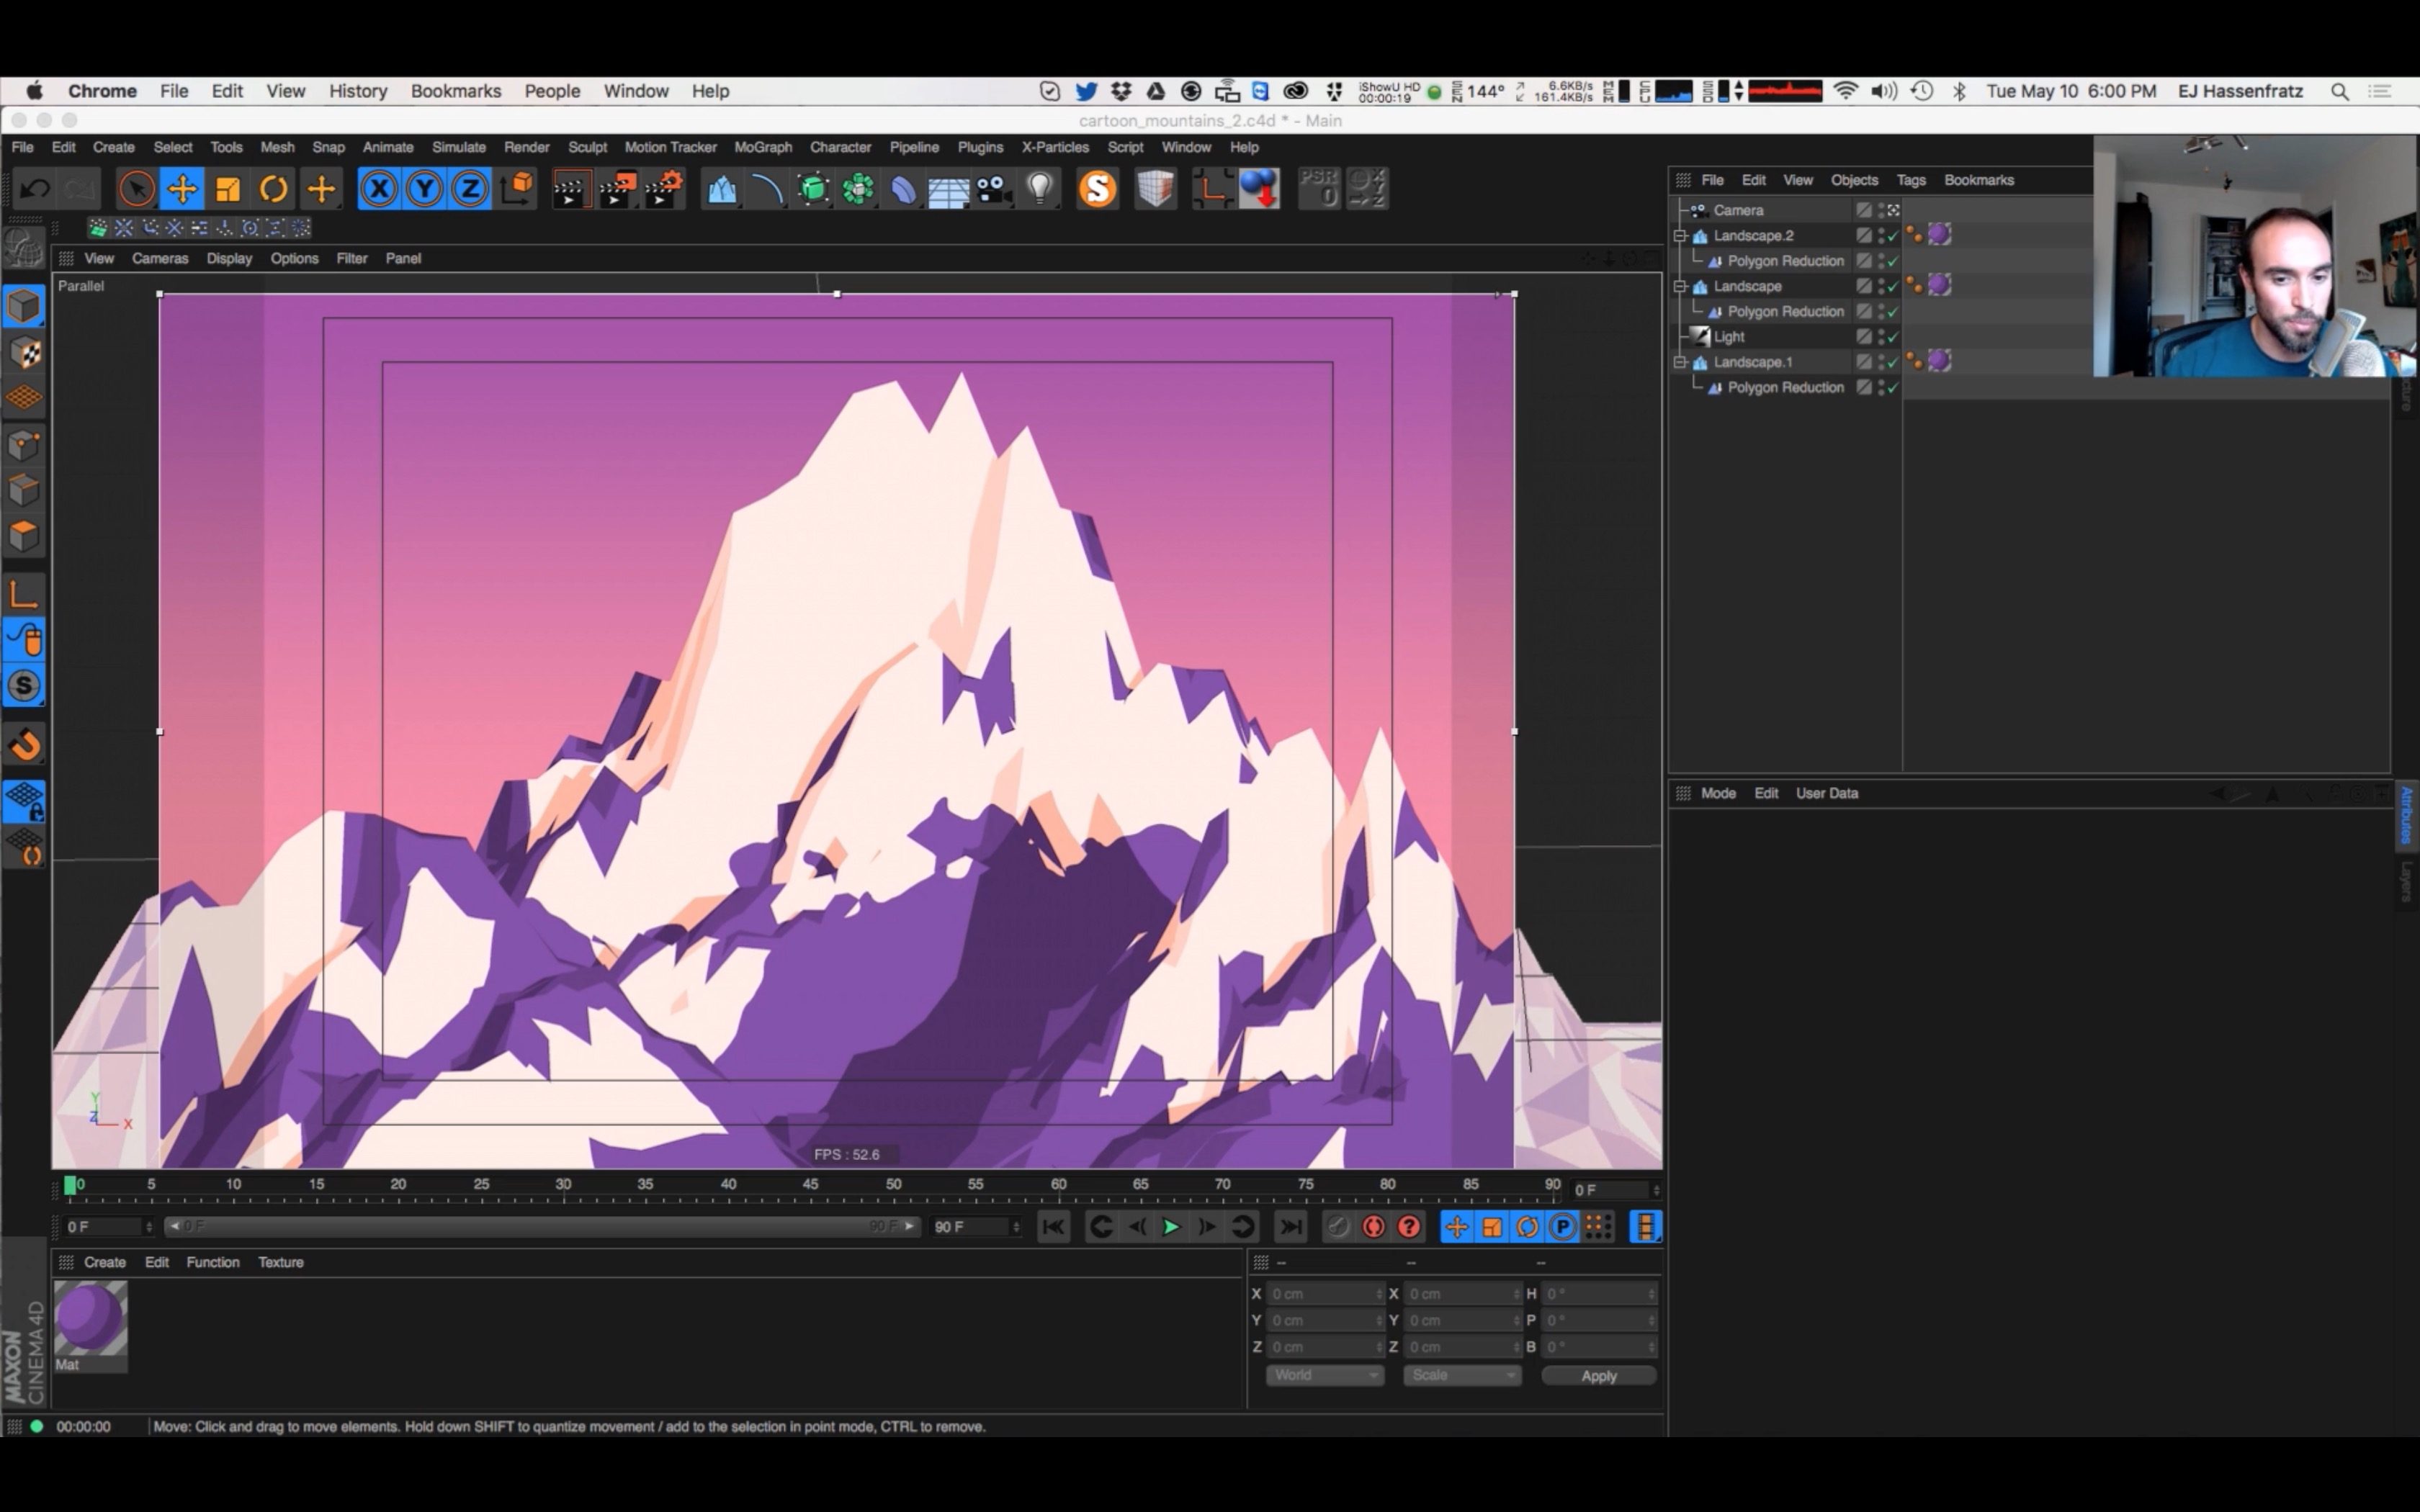
Task: Click the Light bulb icon
Action: 1040,189
